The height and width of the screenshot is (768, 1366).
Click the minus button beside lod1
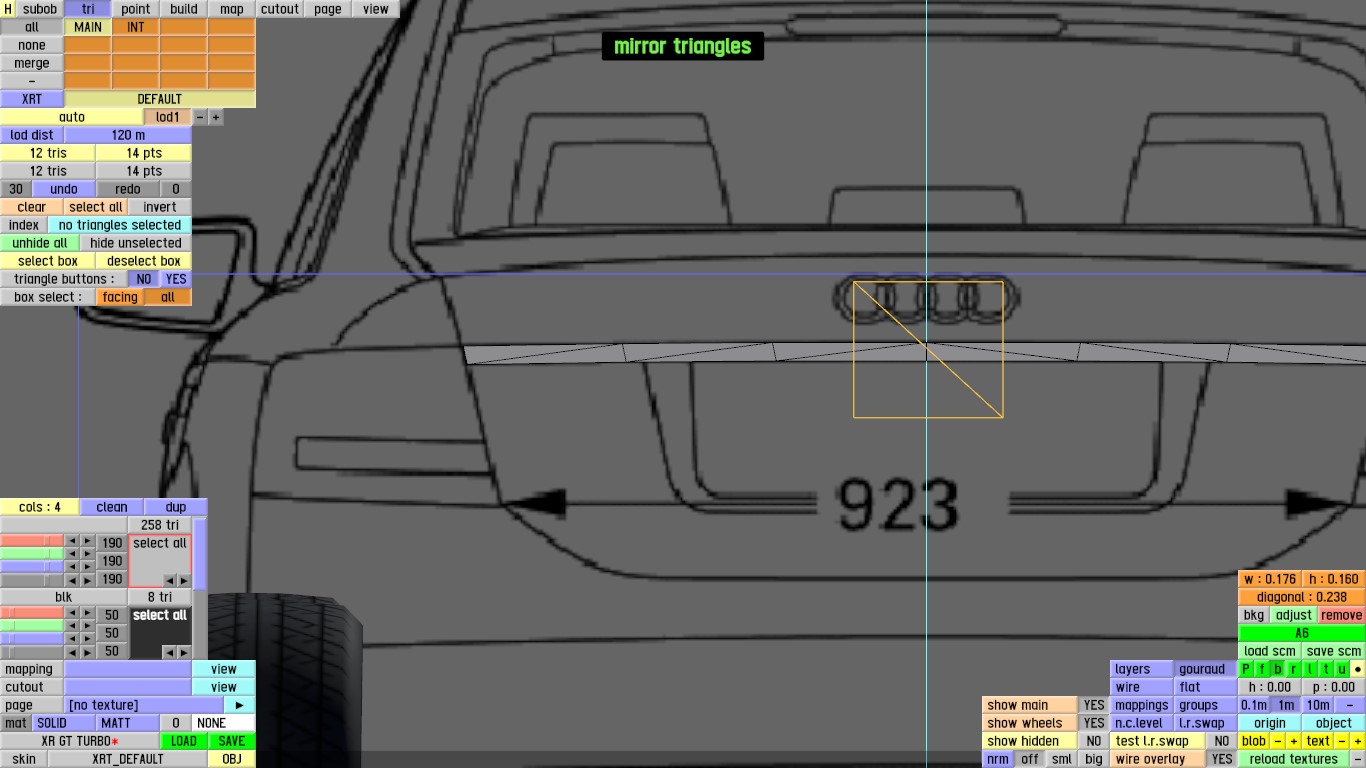point(200,117)
